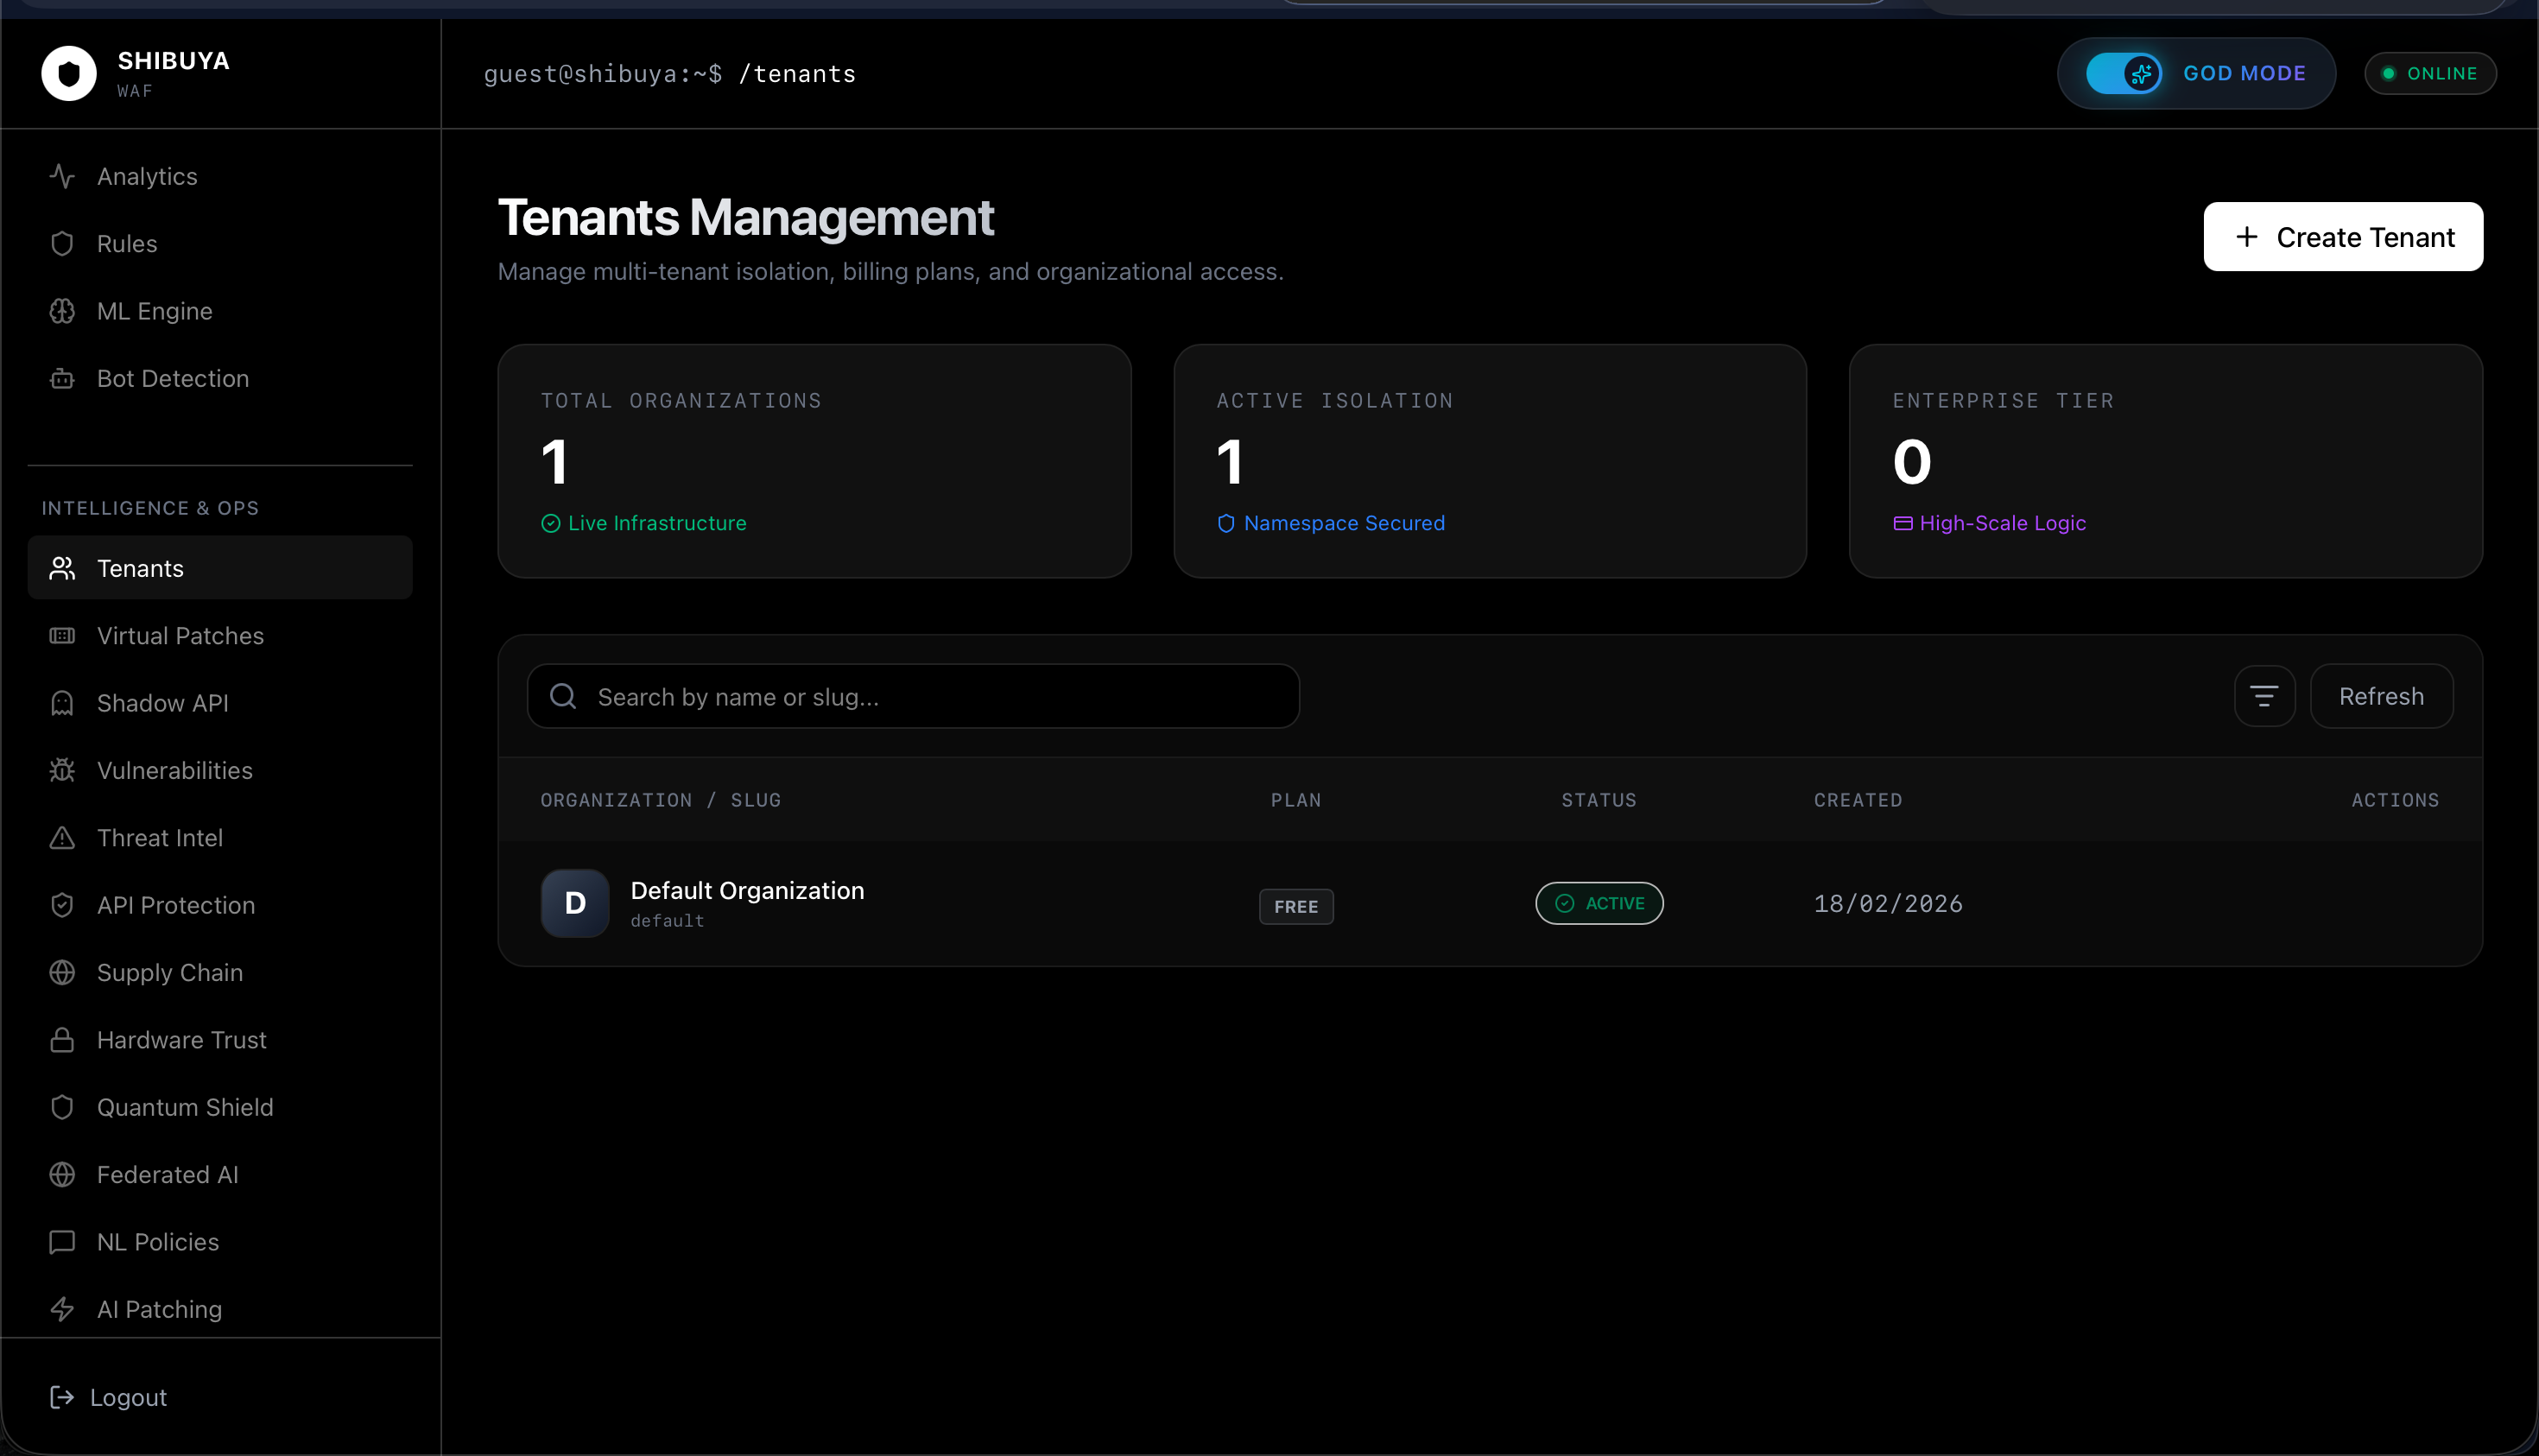Open the Virtual Patches menu item

[x=180, y=636]
